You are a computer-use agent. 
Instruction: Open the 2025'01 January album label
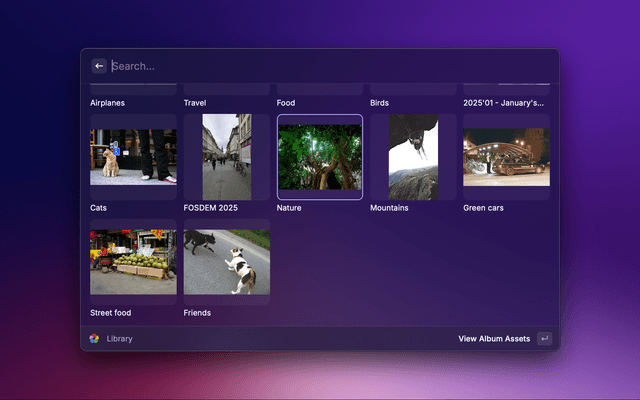[504, 103]
